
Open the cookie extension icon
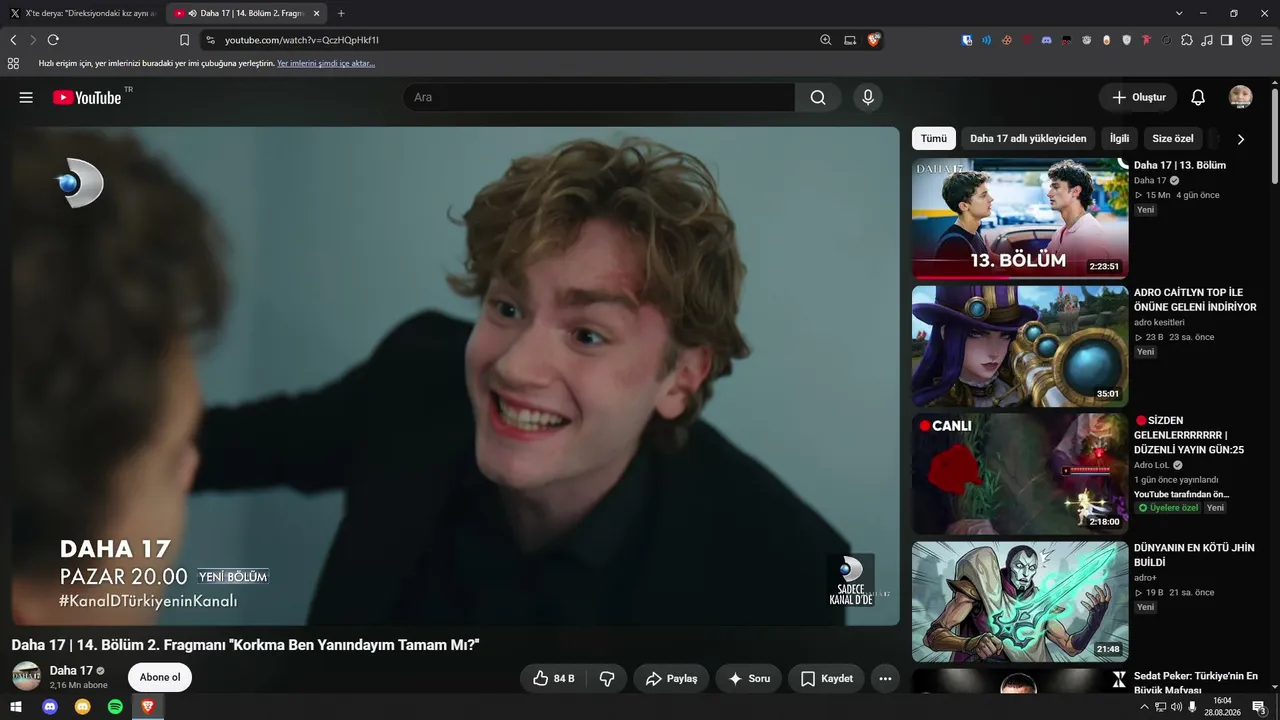click(1007, 40)
